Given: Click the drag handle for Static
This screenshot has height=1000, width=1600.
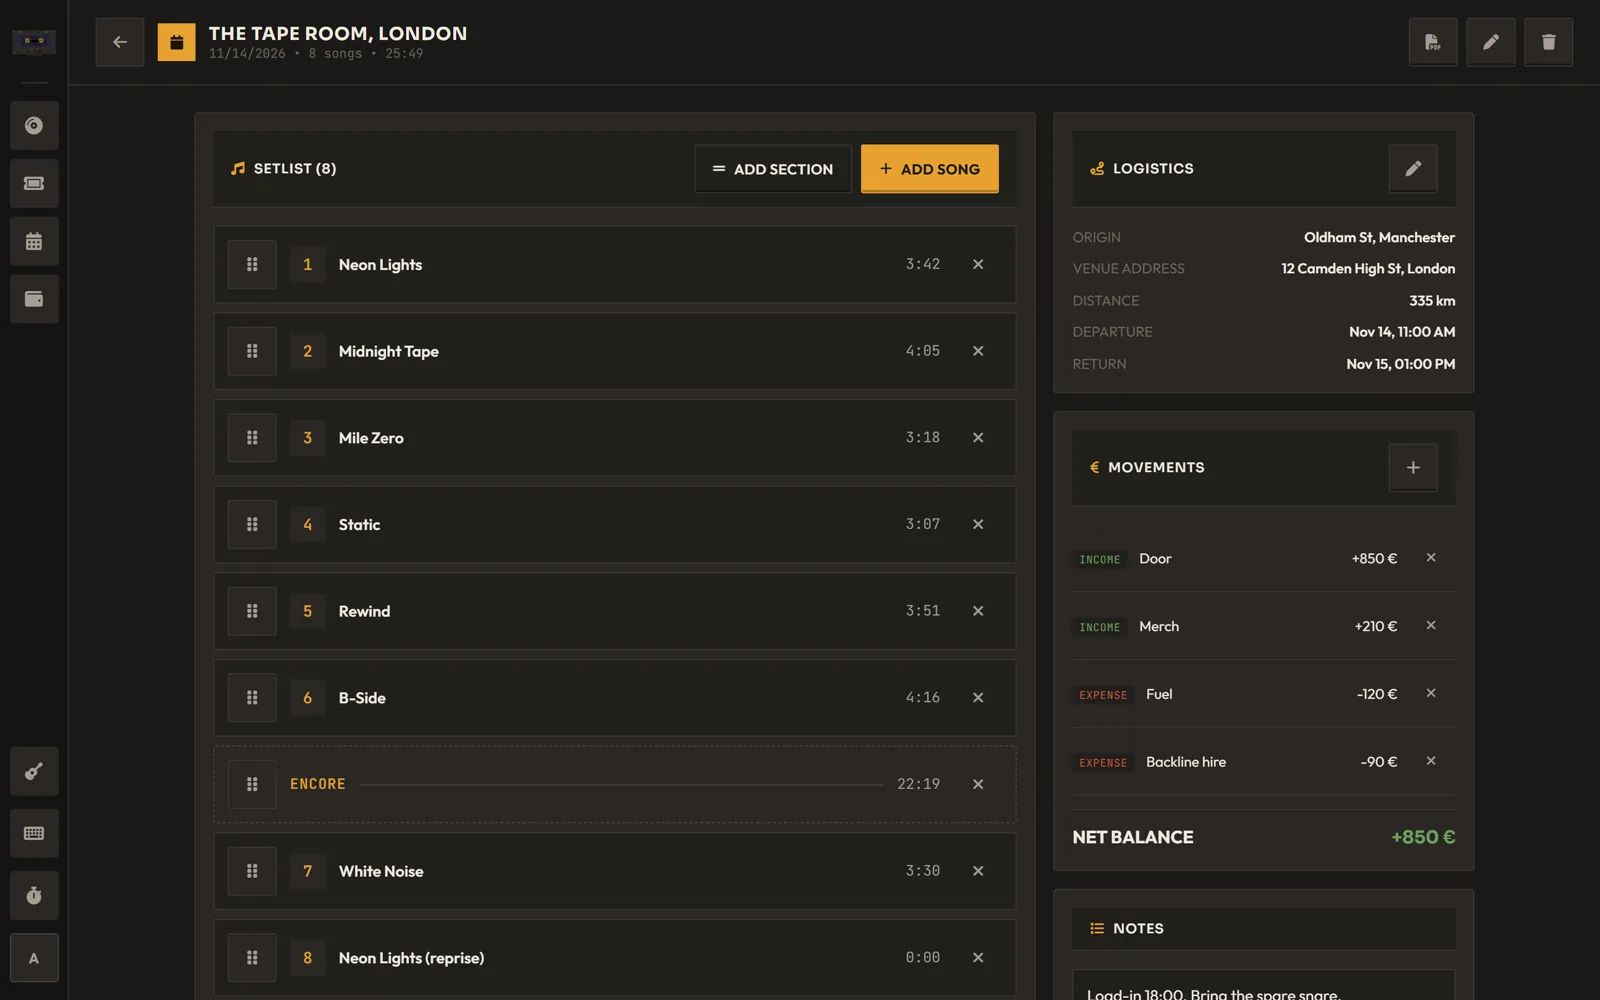Looking at the screenshot, I should (252, 524).
